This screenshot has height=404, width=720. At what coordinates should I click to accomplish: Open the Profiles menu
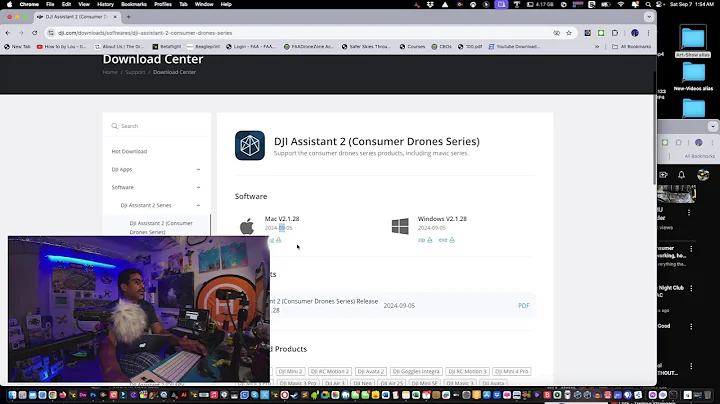tap(163, 4)
